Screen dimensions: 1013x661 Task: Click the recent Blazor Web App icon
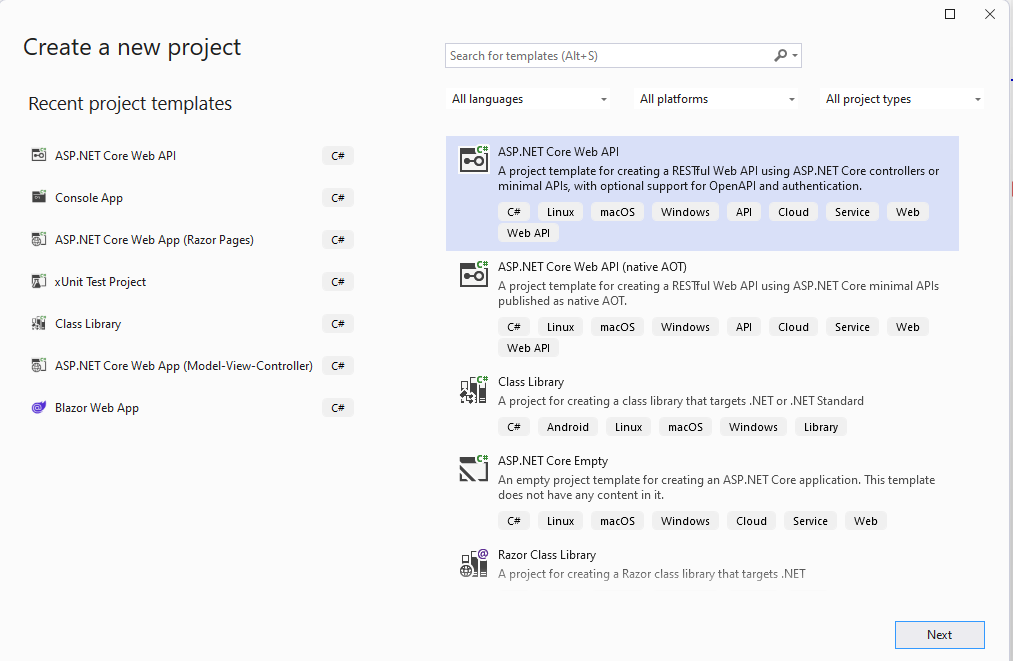pos(39,408)
